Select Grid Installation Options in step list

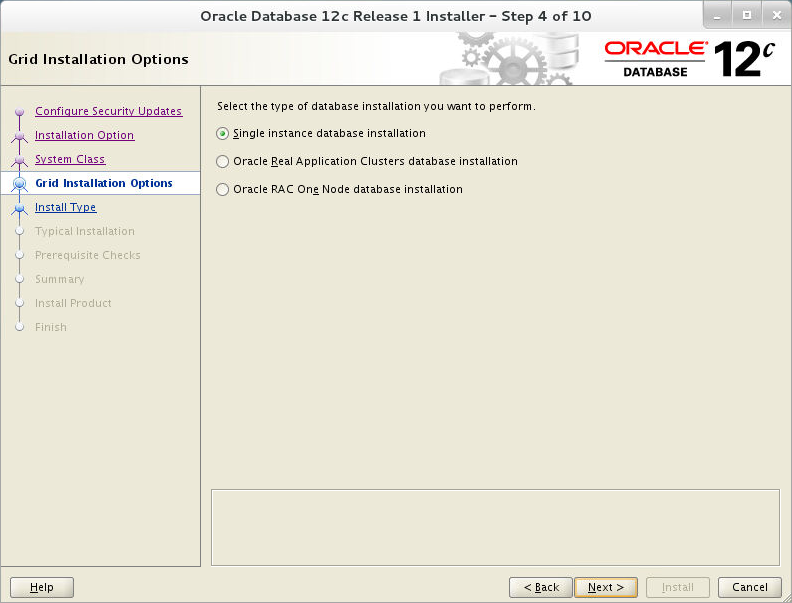click(x=104, y=183)
